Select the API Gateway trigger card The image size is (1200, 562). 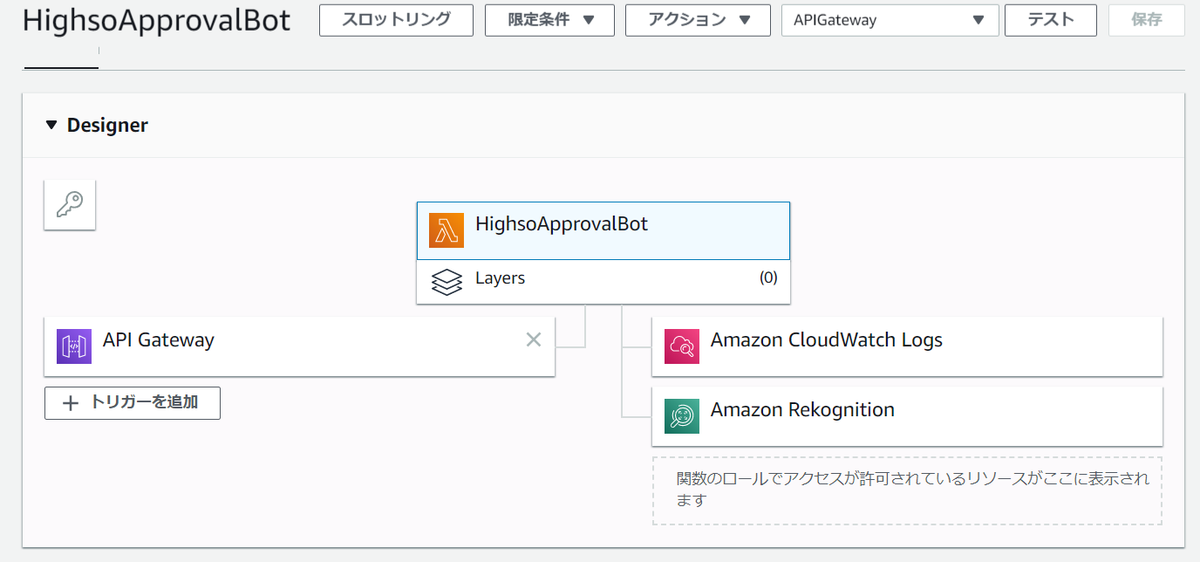(300, 346)
